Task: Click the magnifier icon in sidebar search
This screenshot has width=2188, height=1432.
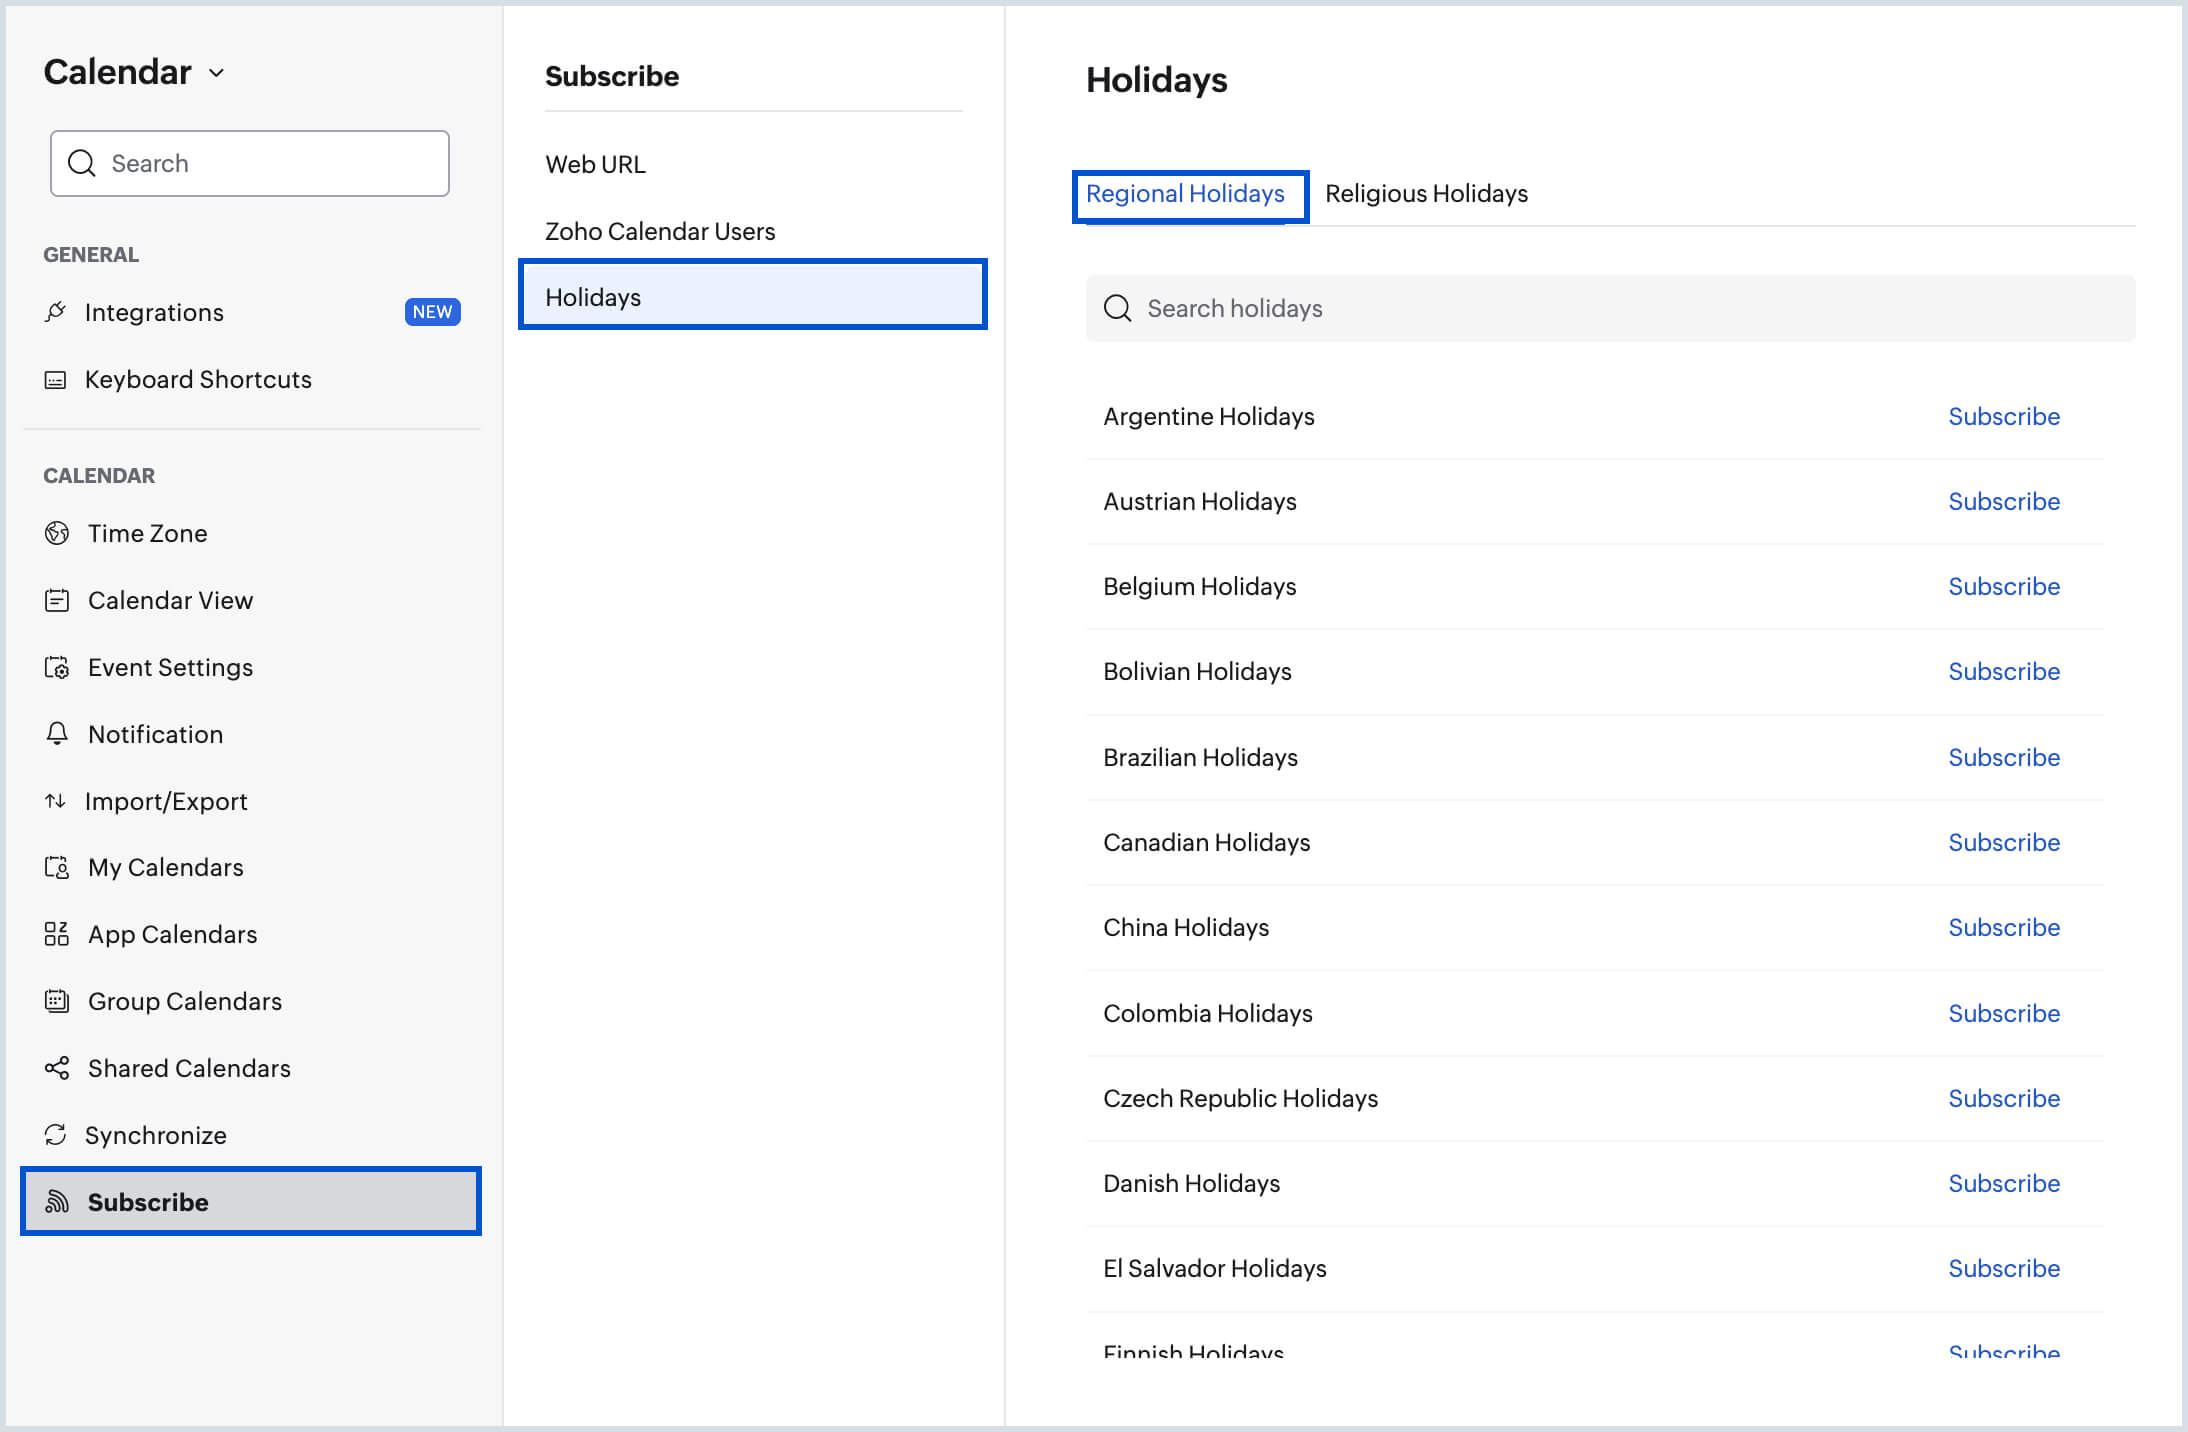Action: 82,163
